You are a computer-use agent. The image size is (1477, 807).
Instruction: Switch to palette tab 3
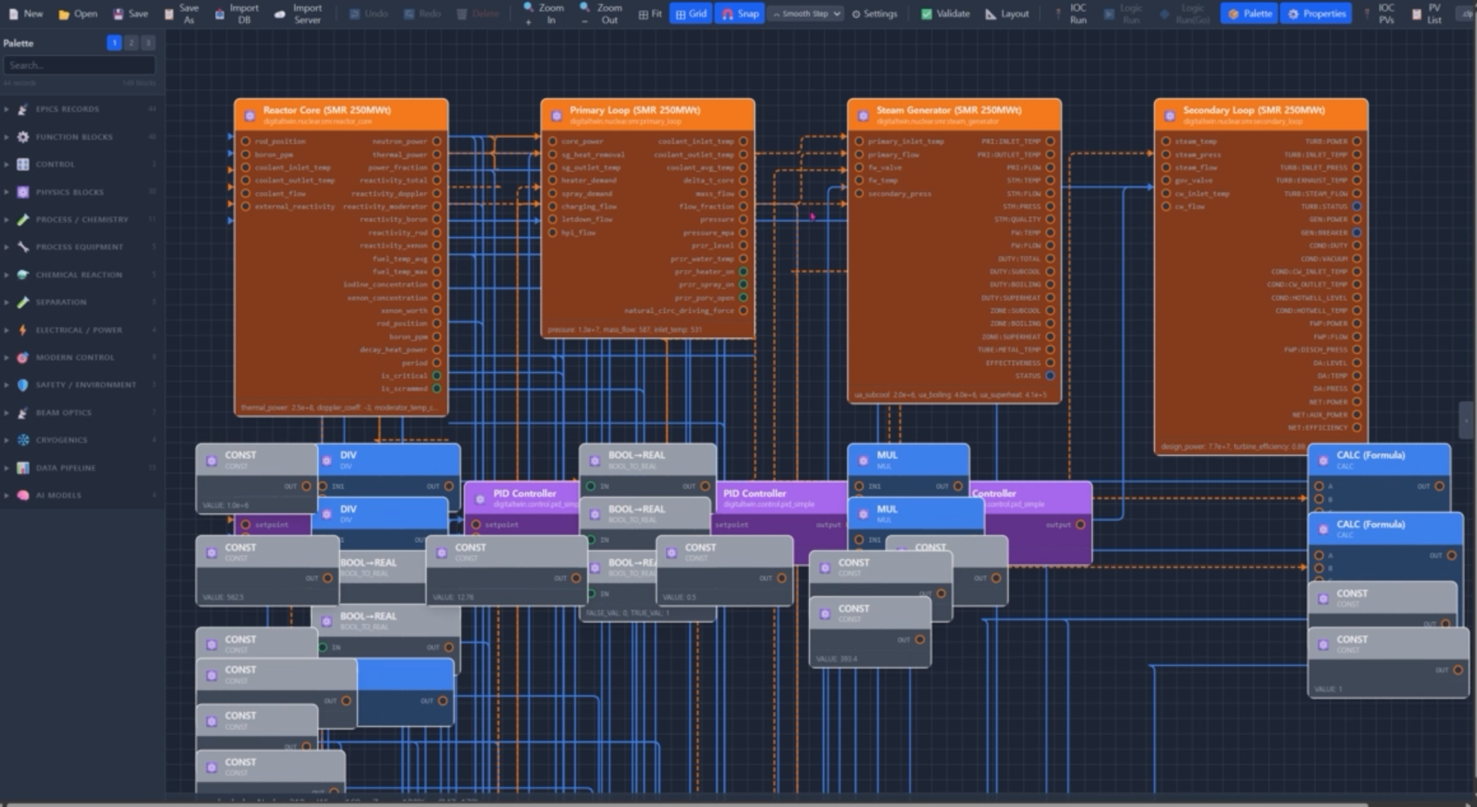[x=148, y=43]
